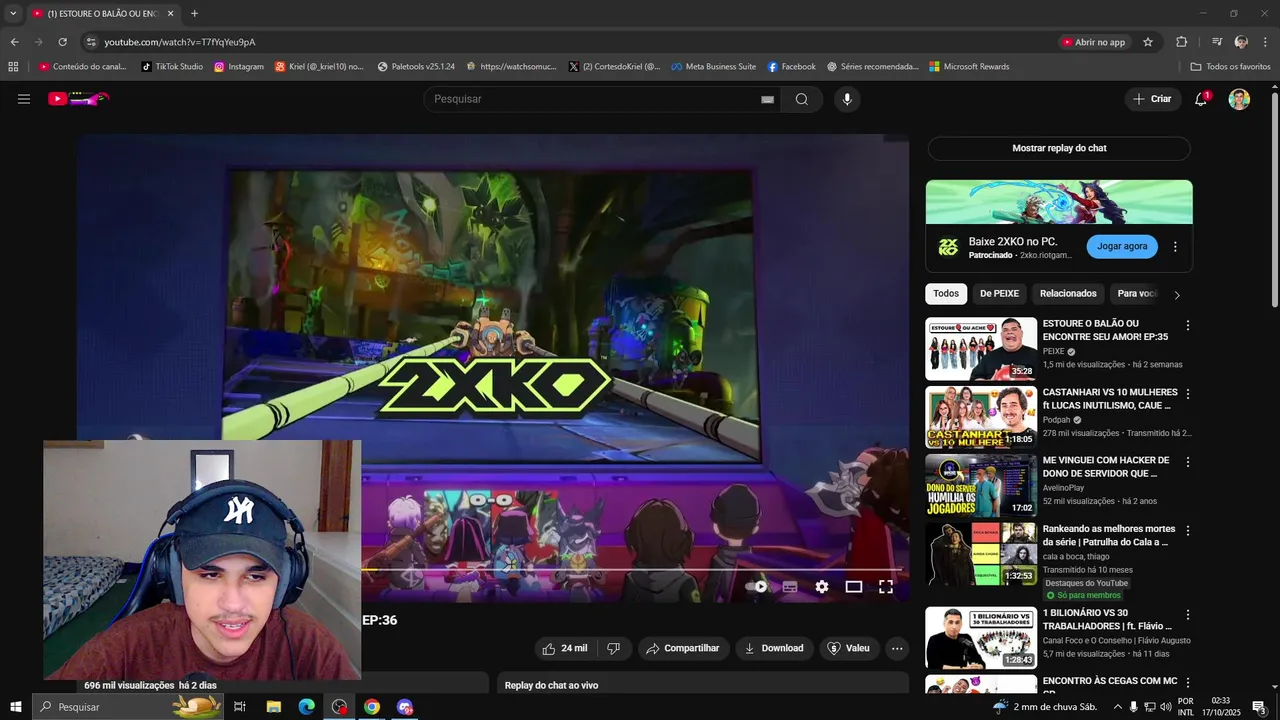Click the Podpah channel name
This screenshot has height=720, width=1280.
1056,420
